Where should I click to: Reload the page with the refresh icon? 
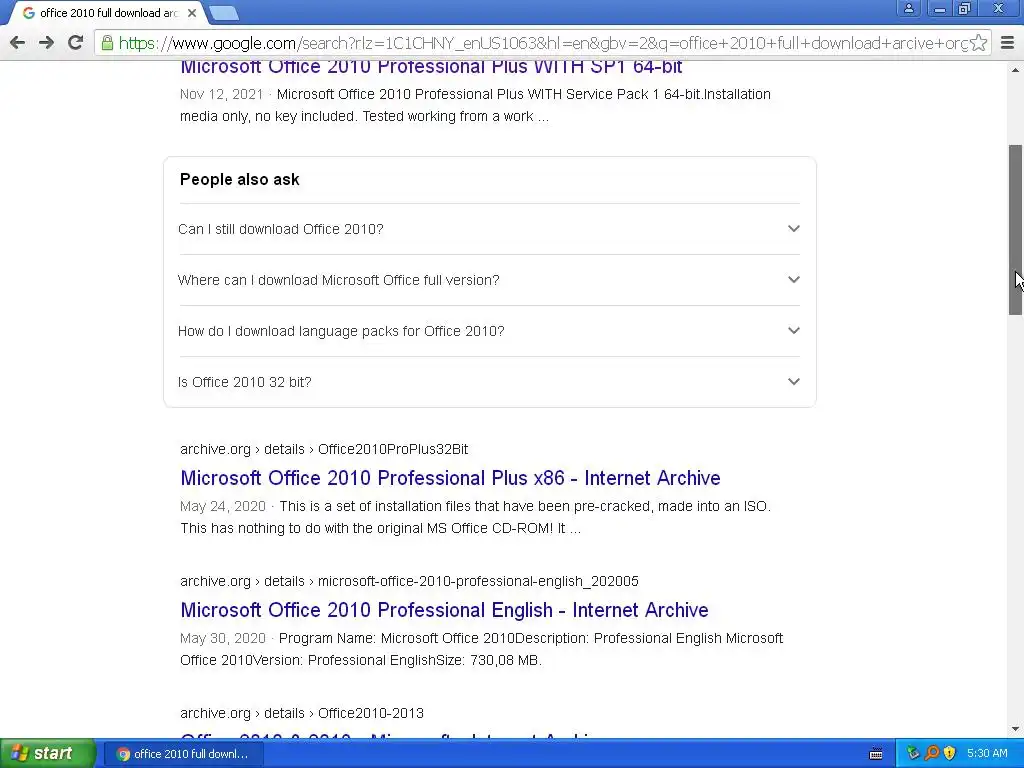pyautogui.click(x=75, y=43)
